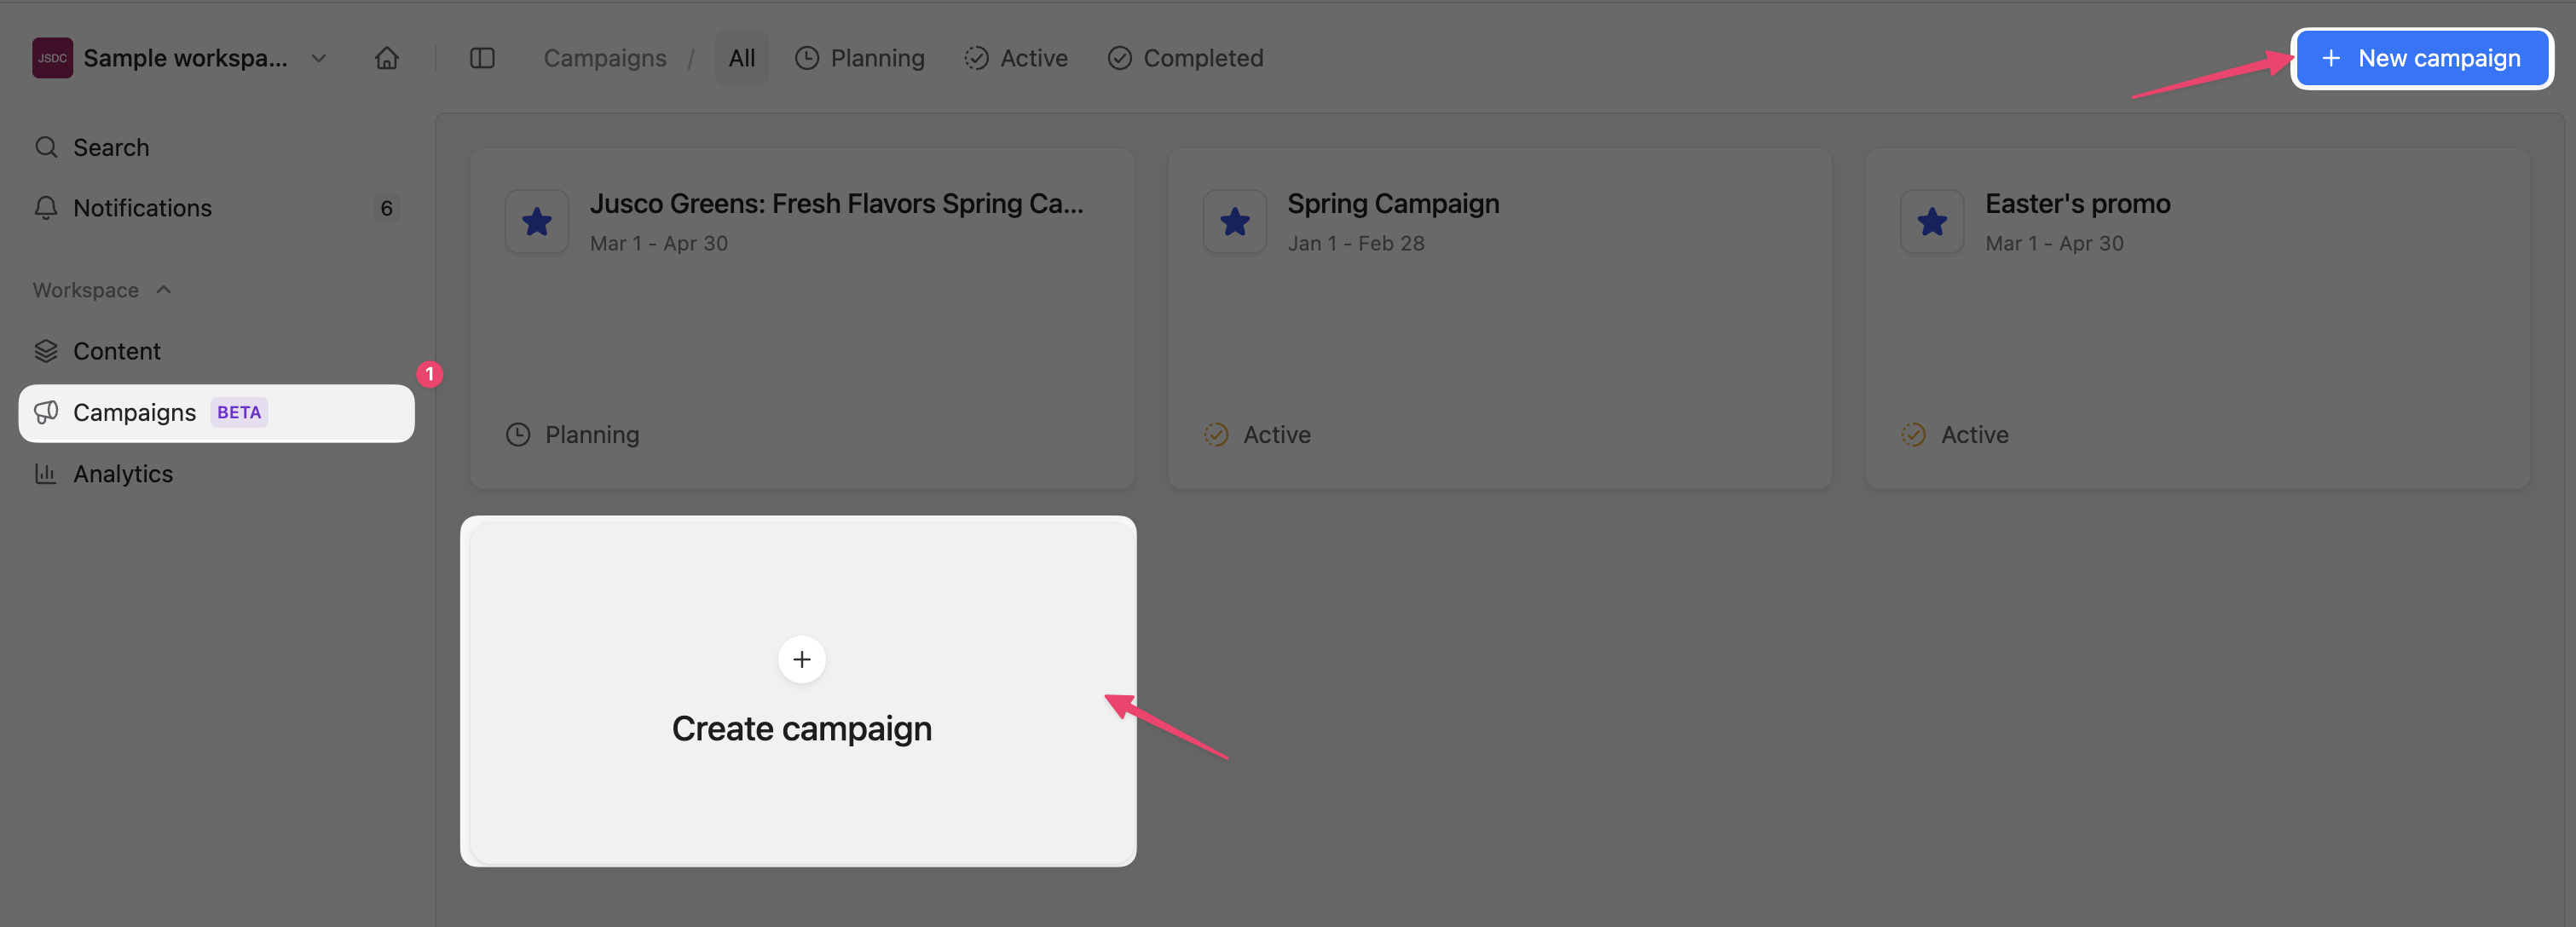
Task: Collapse the Workspace section chevron
Action: pos(164,290)
